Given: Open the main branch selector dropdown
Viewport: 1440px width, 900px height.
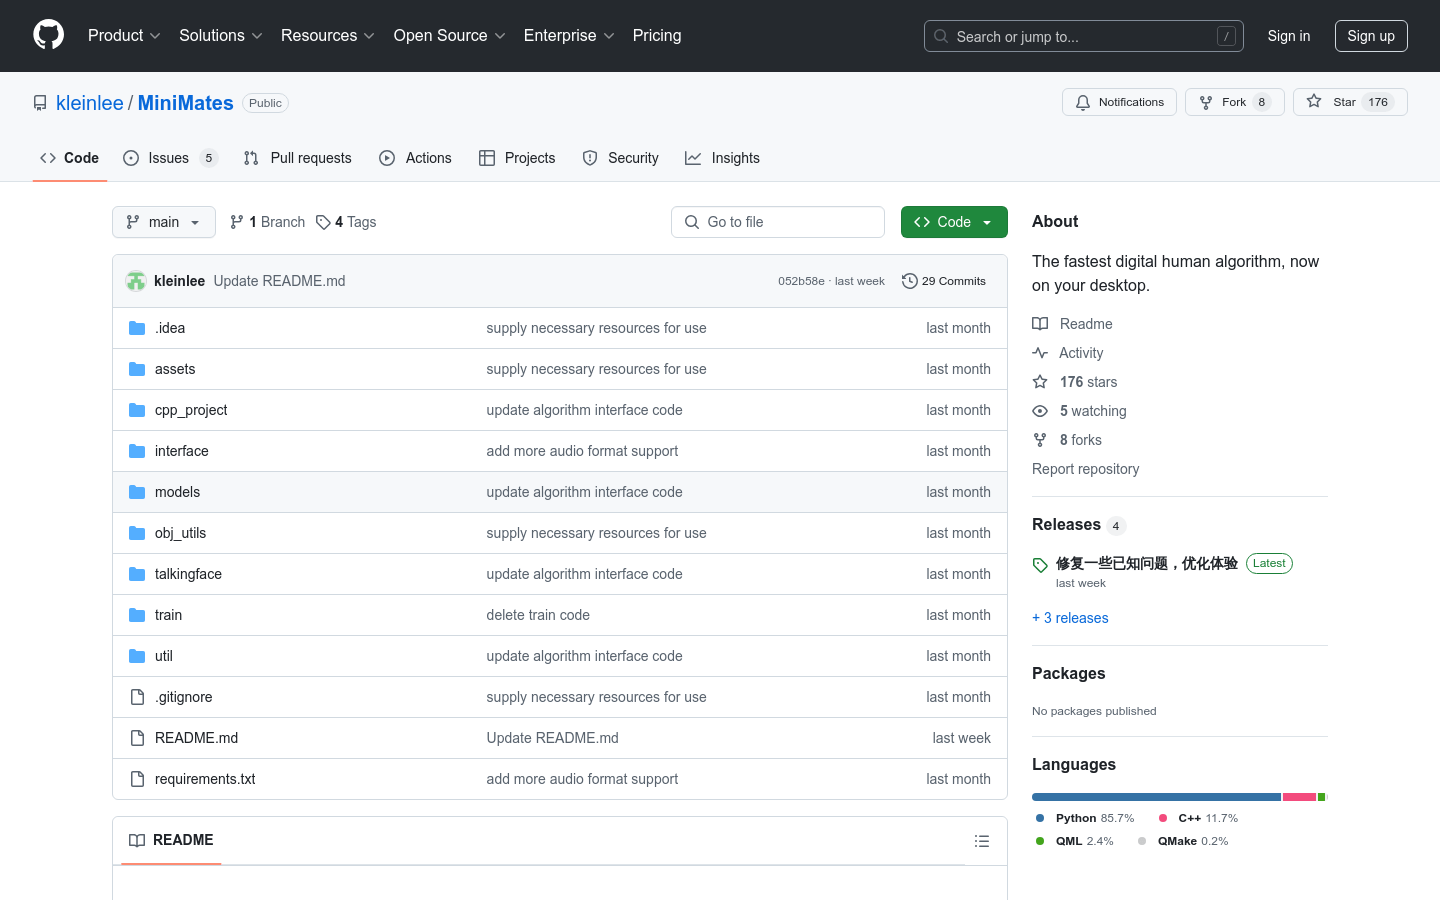Looking at the screenshot, I should click(164, 222).
